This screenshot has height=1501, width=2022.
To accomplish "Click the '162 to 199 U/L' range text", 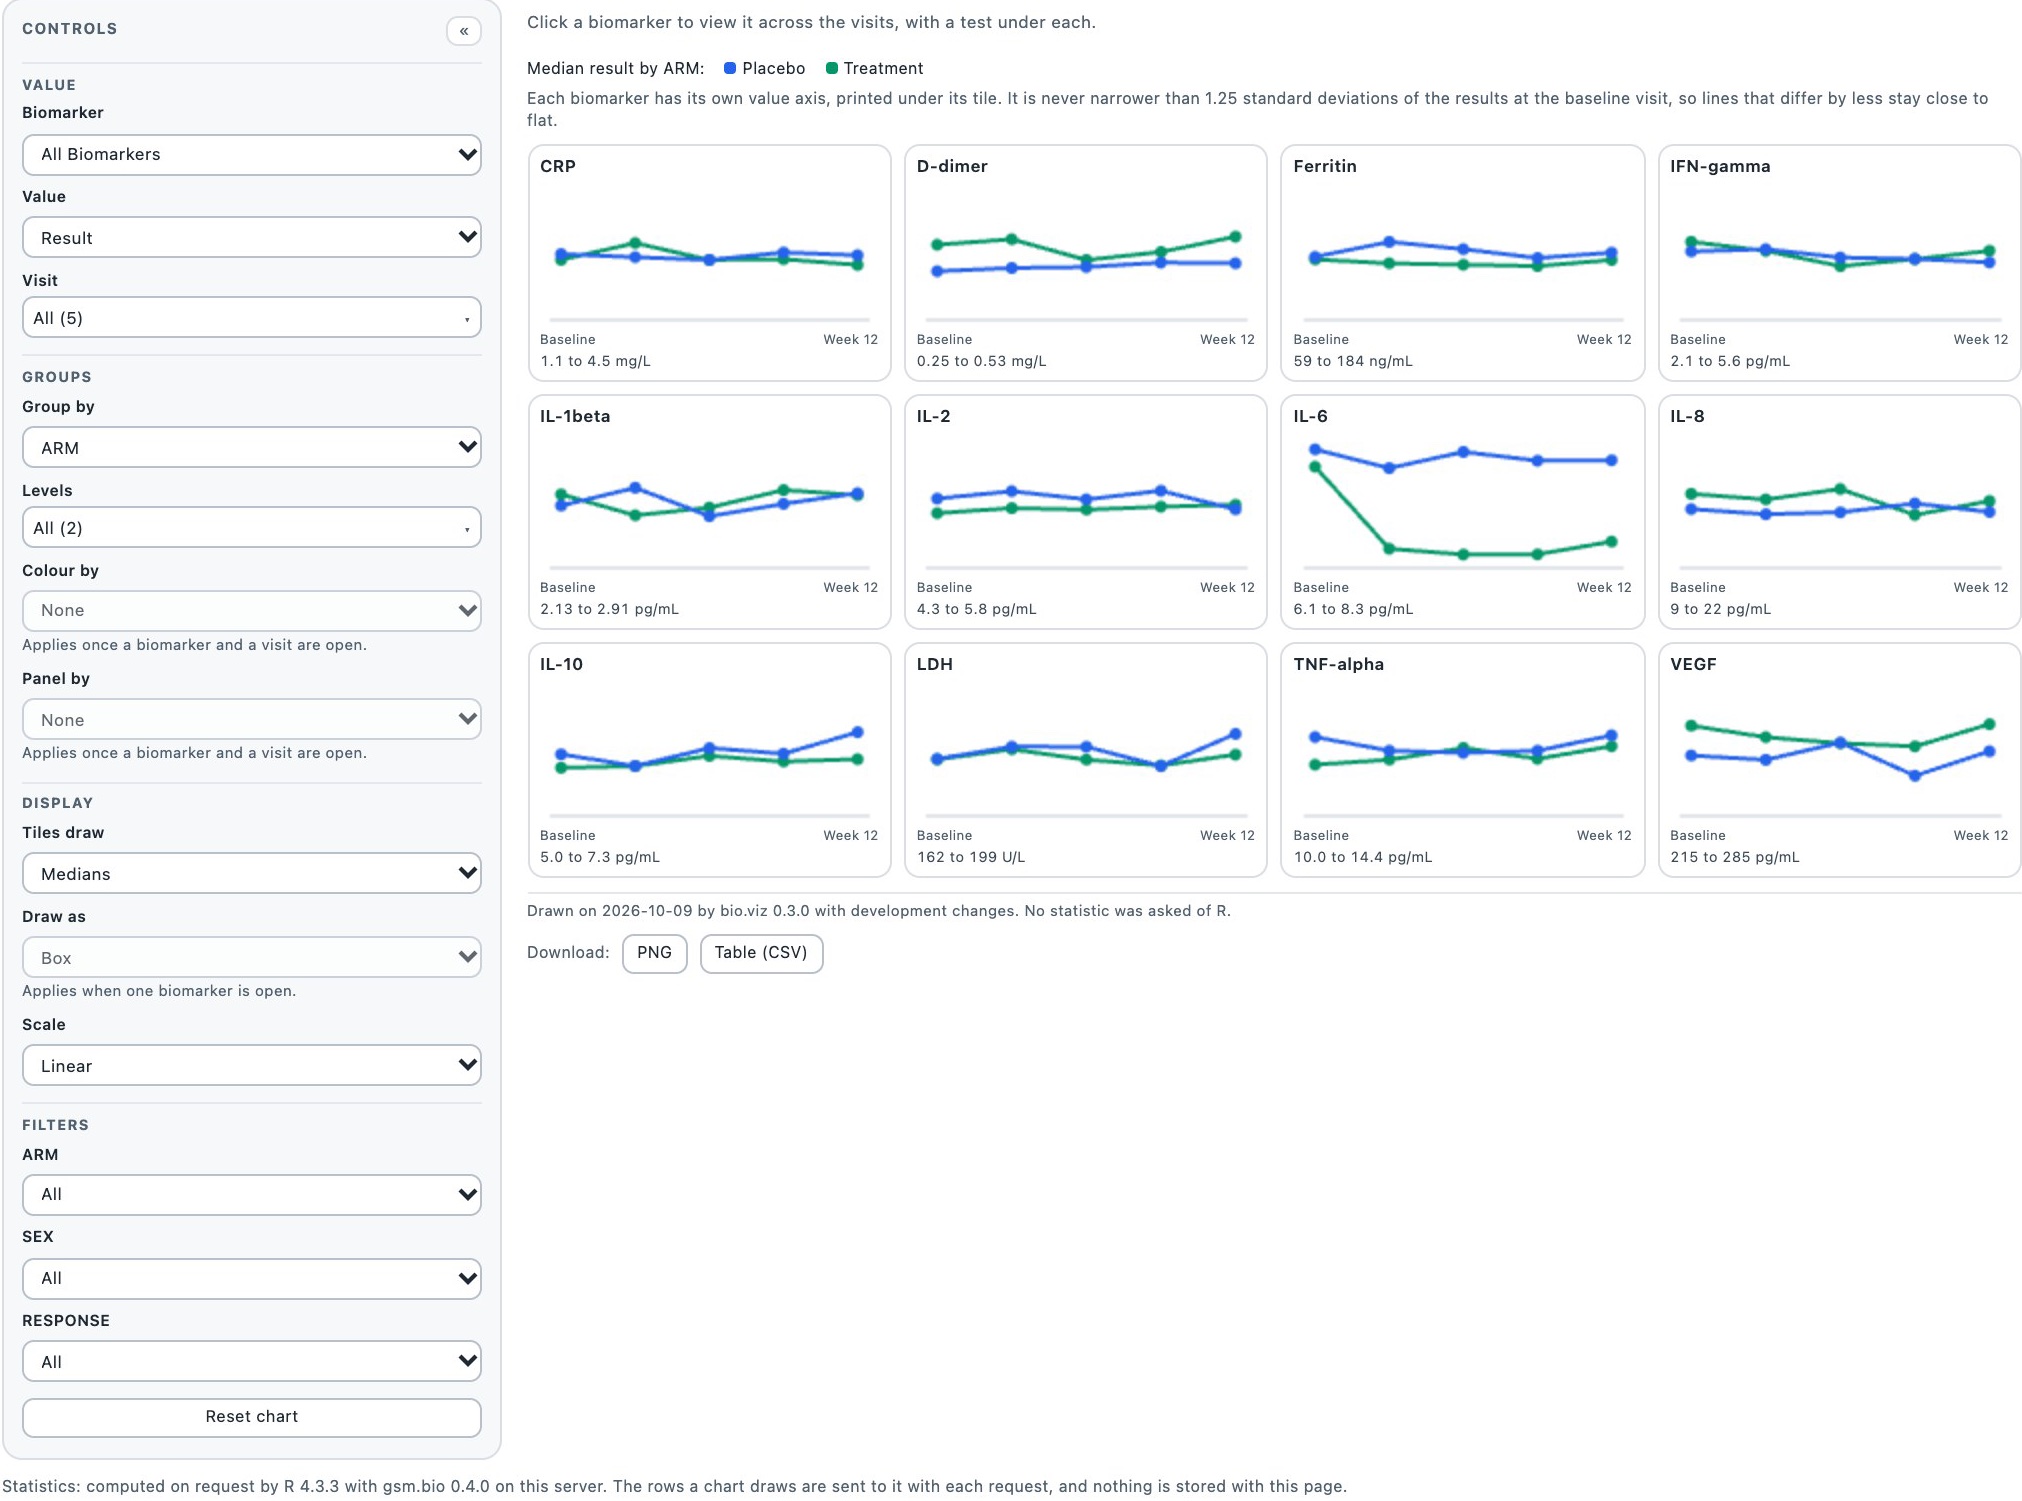I will [971, 857].
